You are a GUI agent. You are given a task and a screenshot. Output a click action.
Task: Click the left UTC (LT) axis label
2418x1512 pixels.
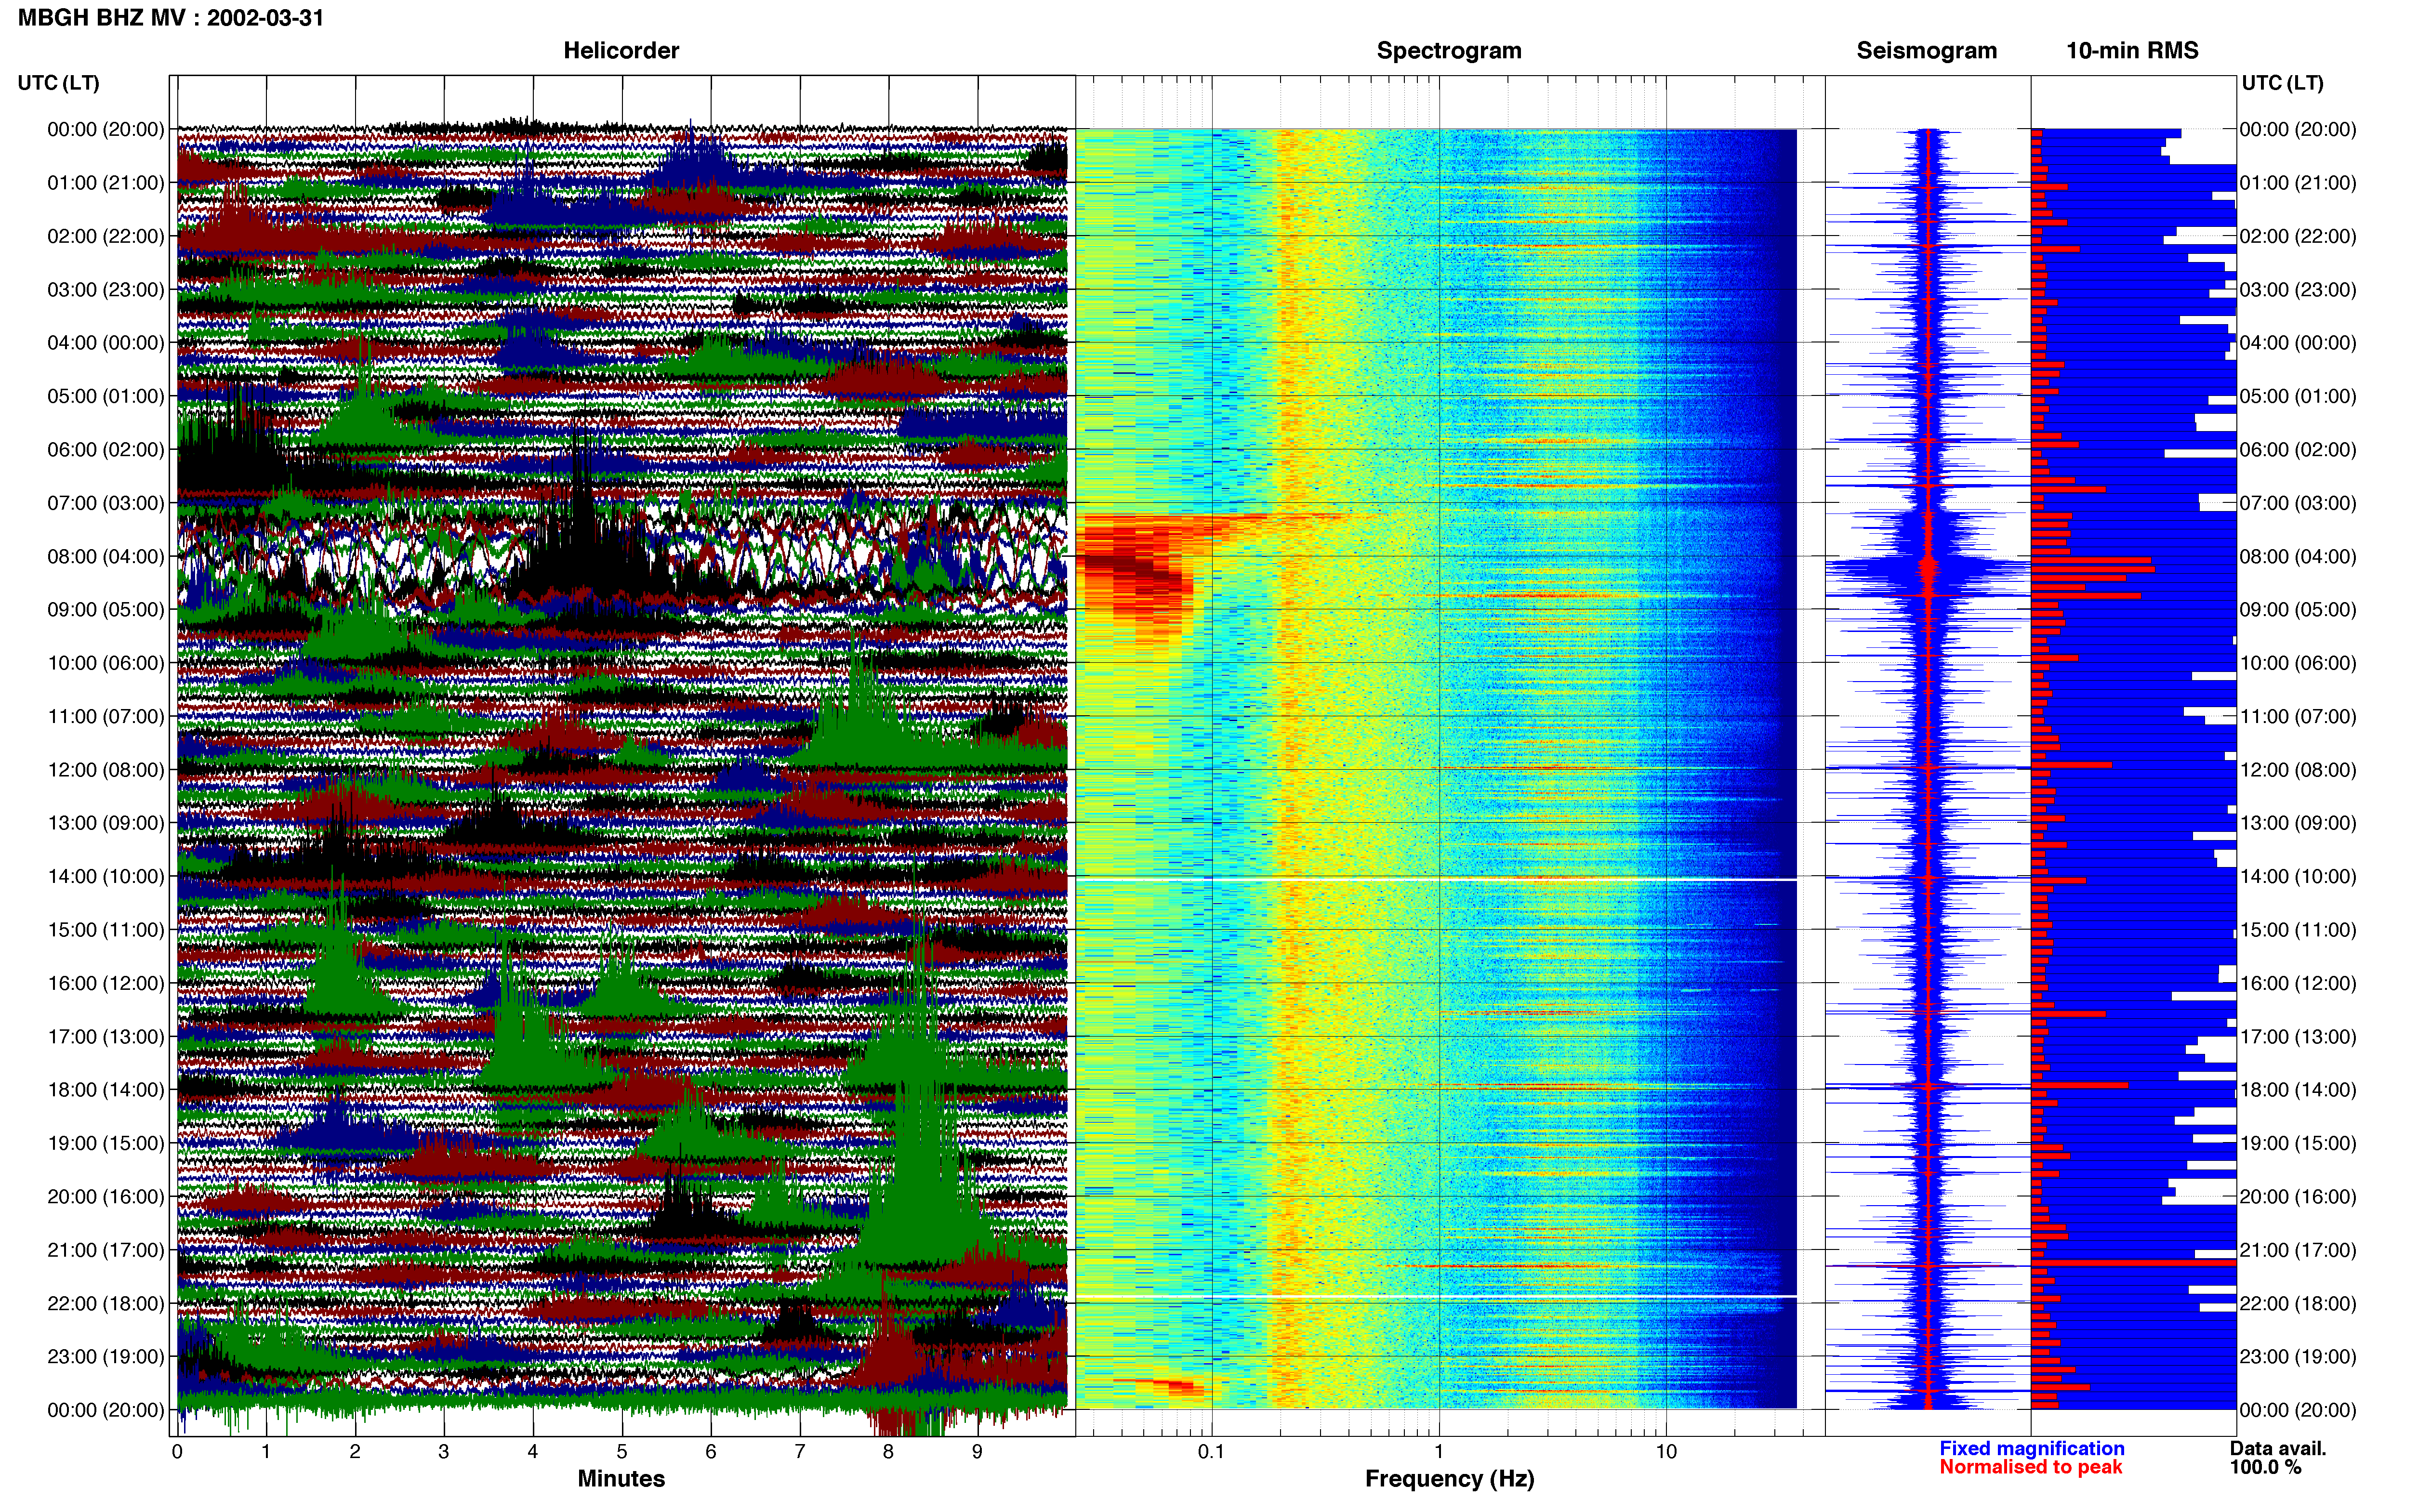(x=58, y=83)
